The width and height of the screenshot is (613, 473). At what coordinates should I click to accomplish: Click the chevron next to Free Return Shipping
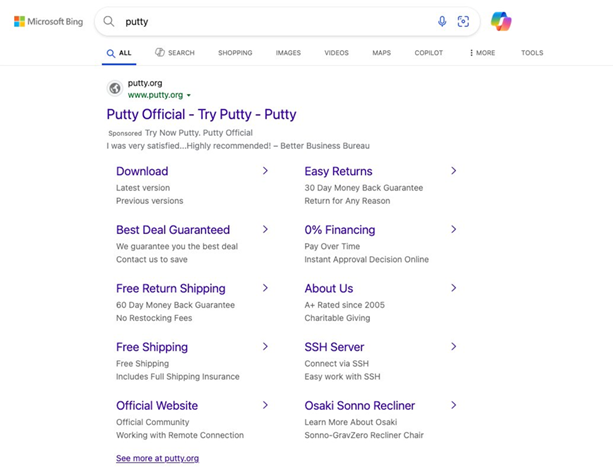[x=265, y=288]
